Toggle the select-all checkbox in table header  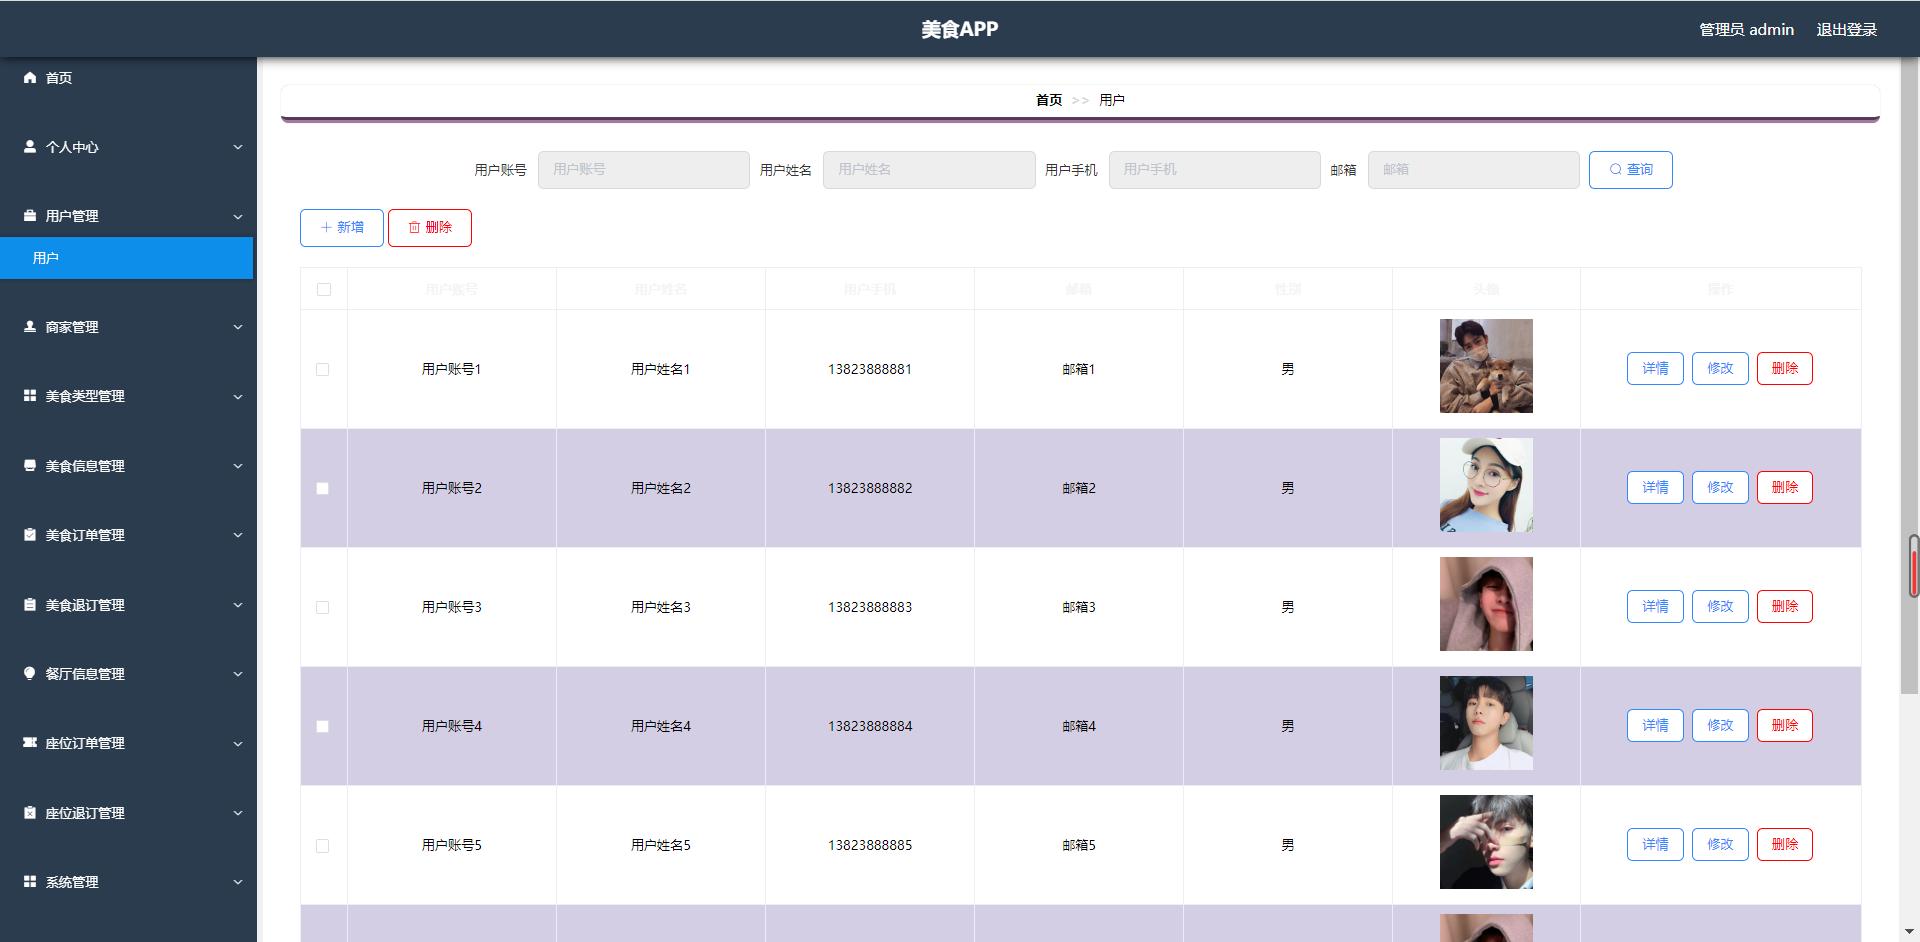tap(323, 289)
